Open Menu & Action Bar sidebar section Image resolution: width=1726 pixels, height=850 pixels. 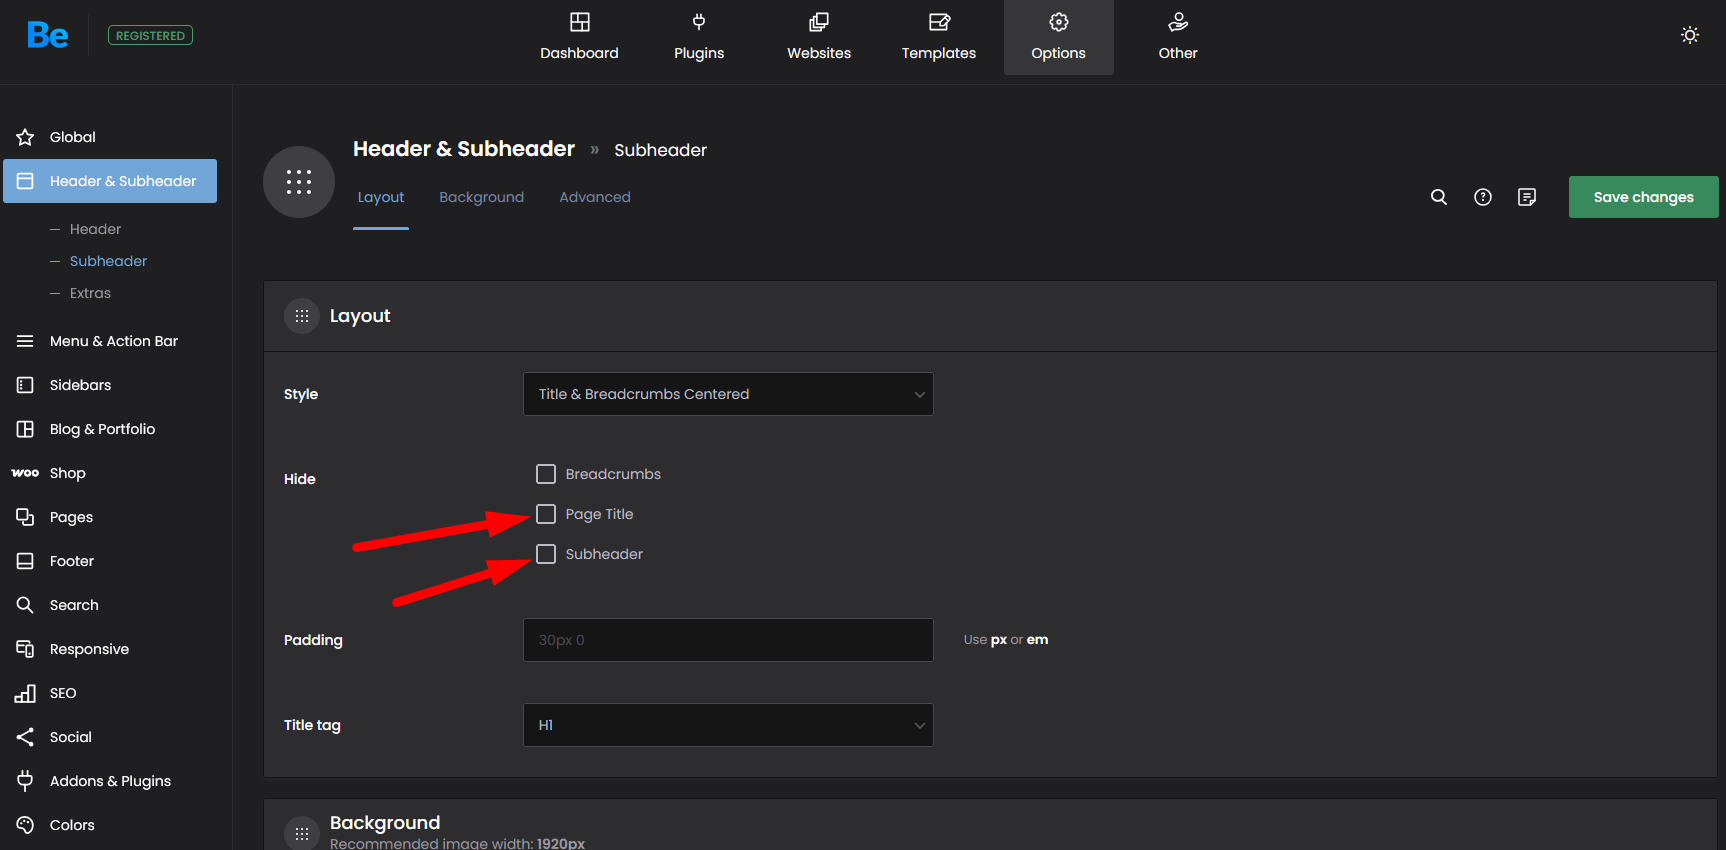click(x=113, y=341)
